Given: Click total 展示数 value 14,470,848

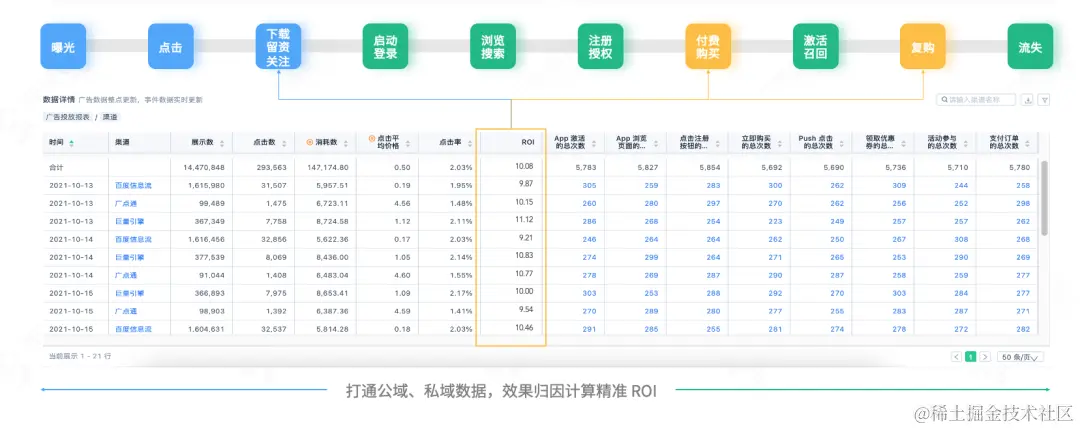Looking at the screenshot, I should click(x=204, y=167).
